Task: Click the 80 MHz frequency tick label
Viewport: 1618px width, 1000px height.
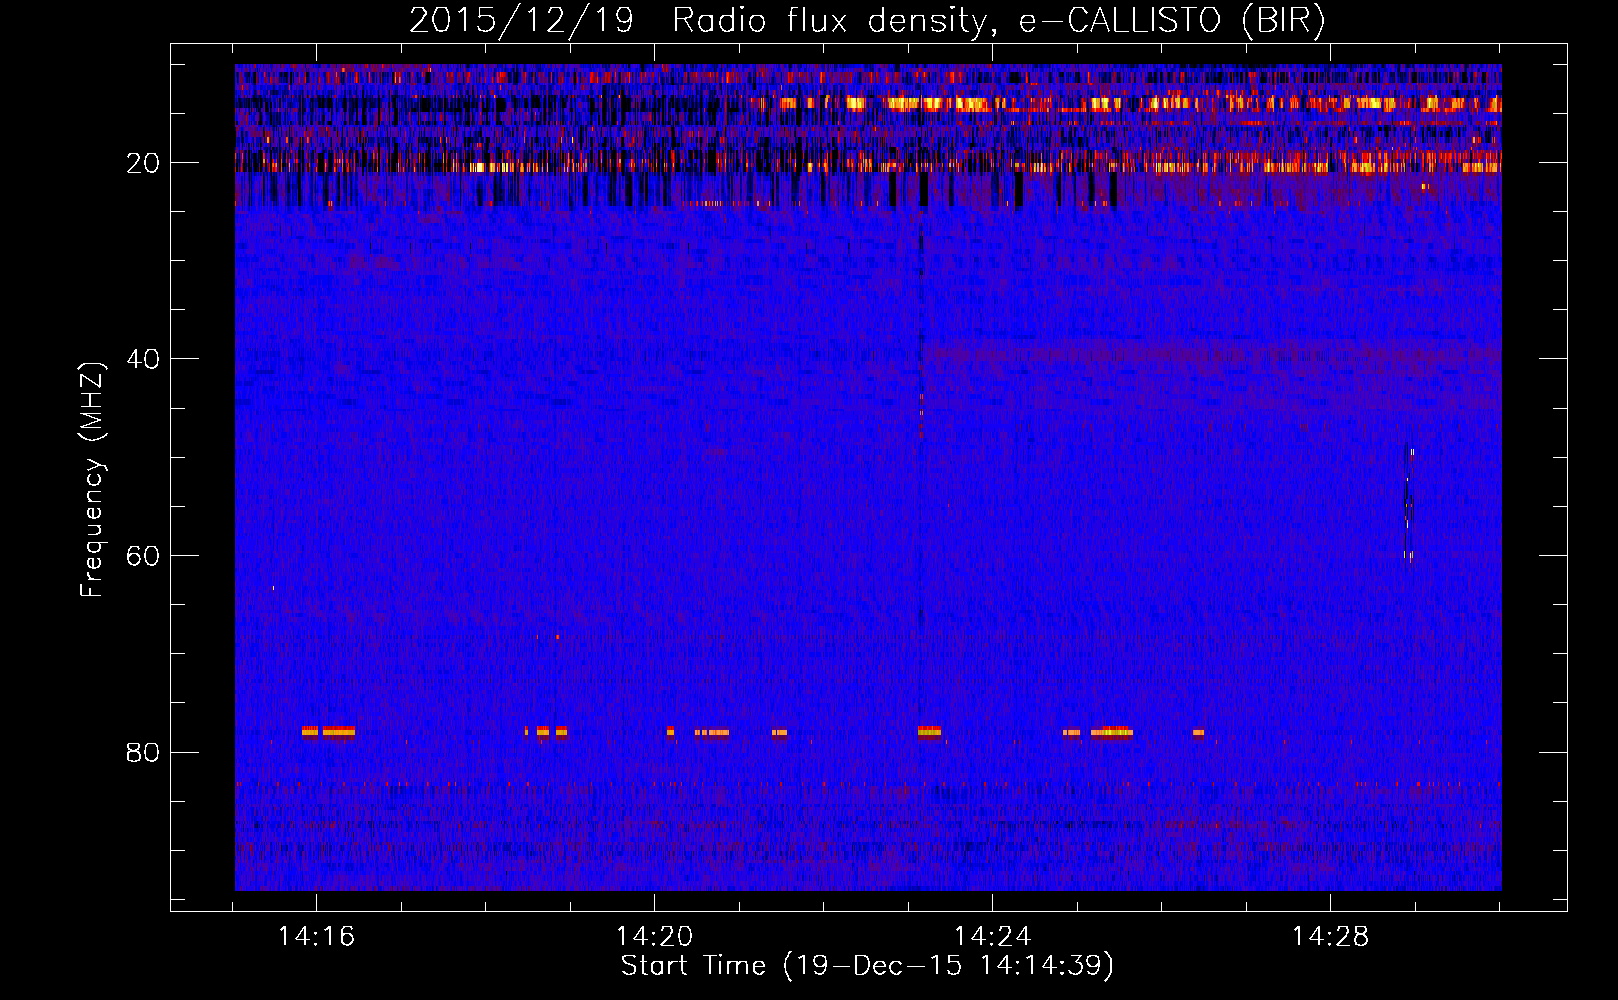Action: [143, 752]
